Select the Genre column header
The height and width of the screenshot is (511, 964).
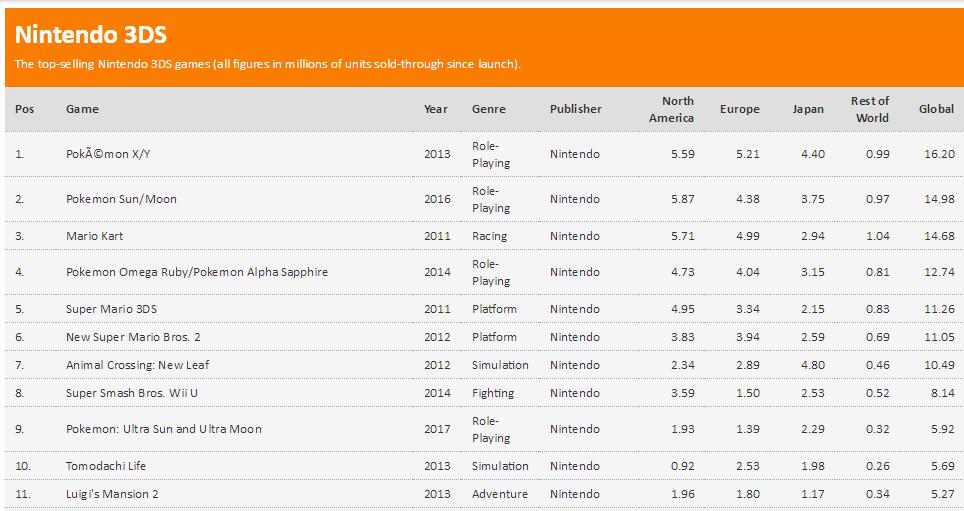tap(489, 109)
